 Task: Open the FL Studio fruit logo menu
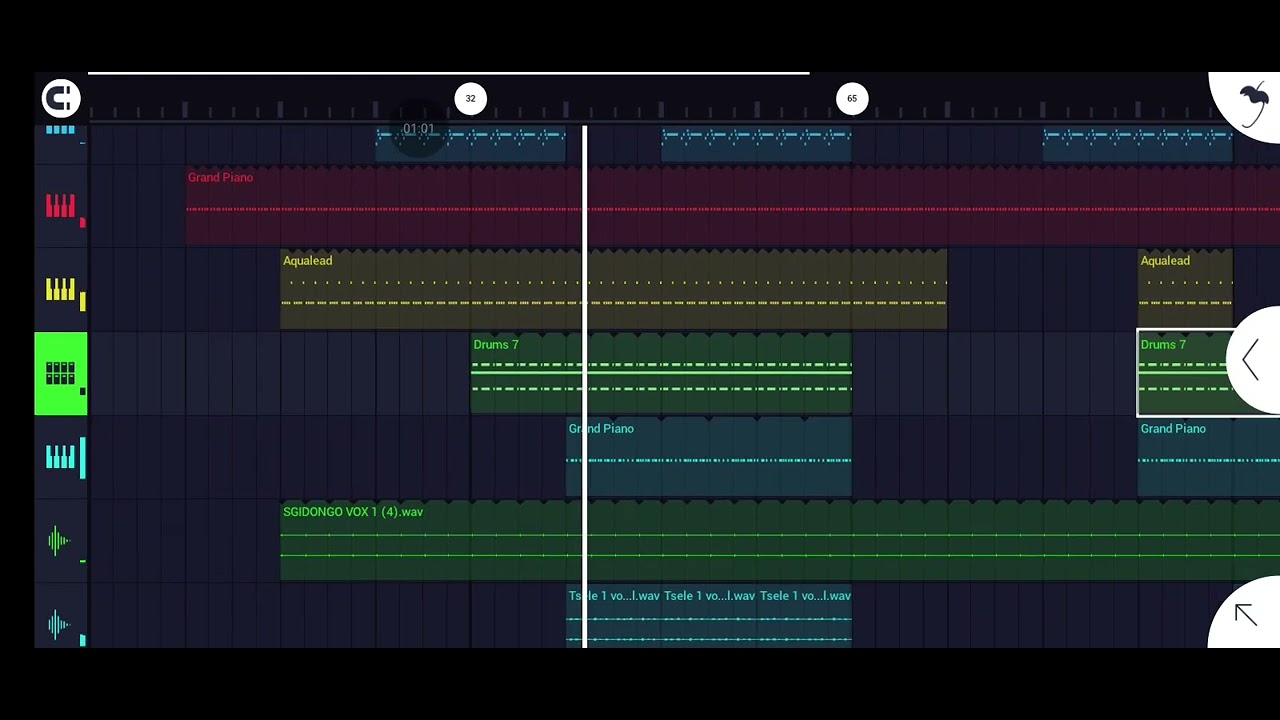[1252, 105]
